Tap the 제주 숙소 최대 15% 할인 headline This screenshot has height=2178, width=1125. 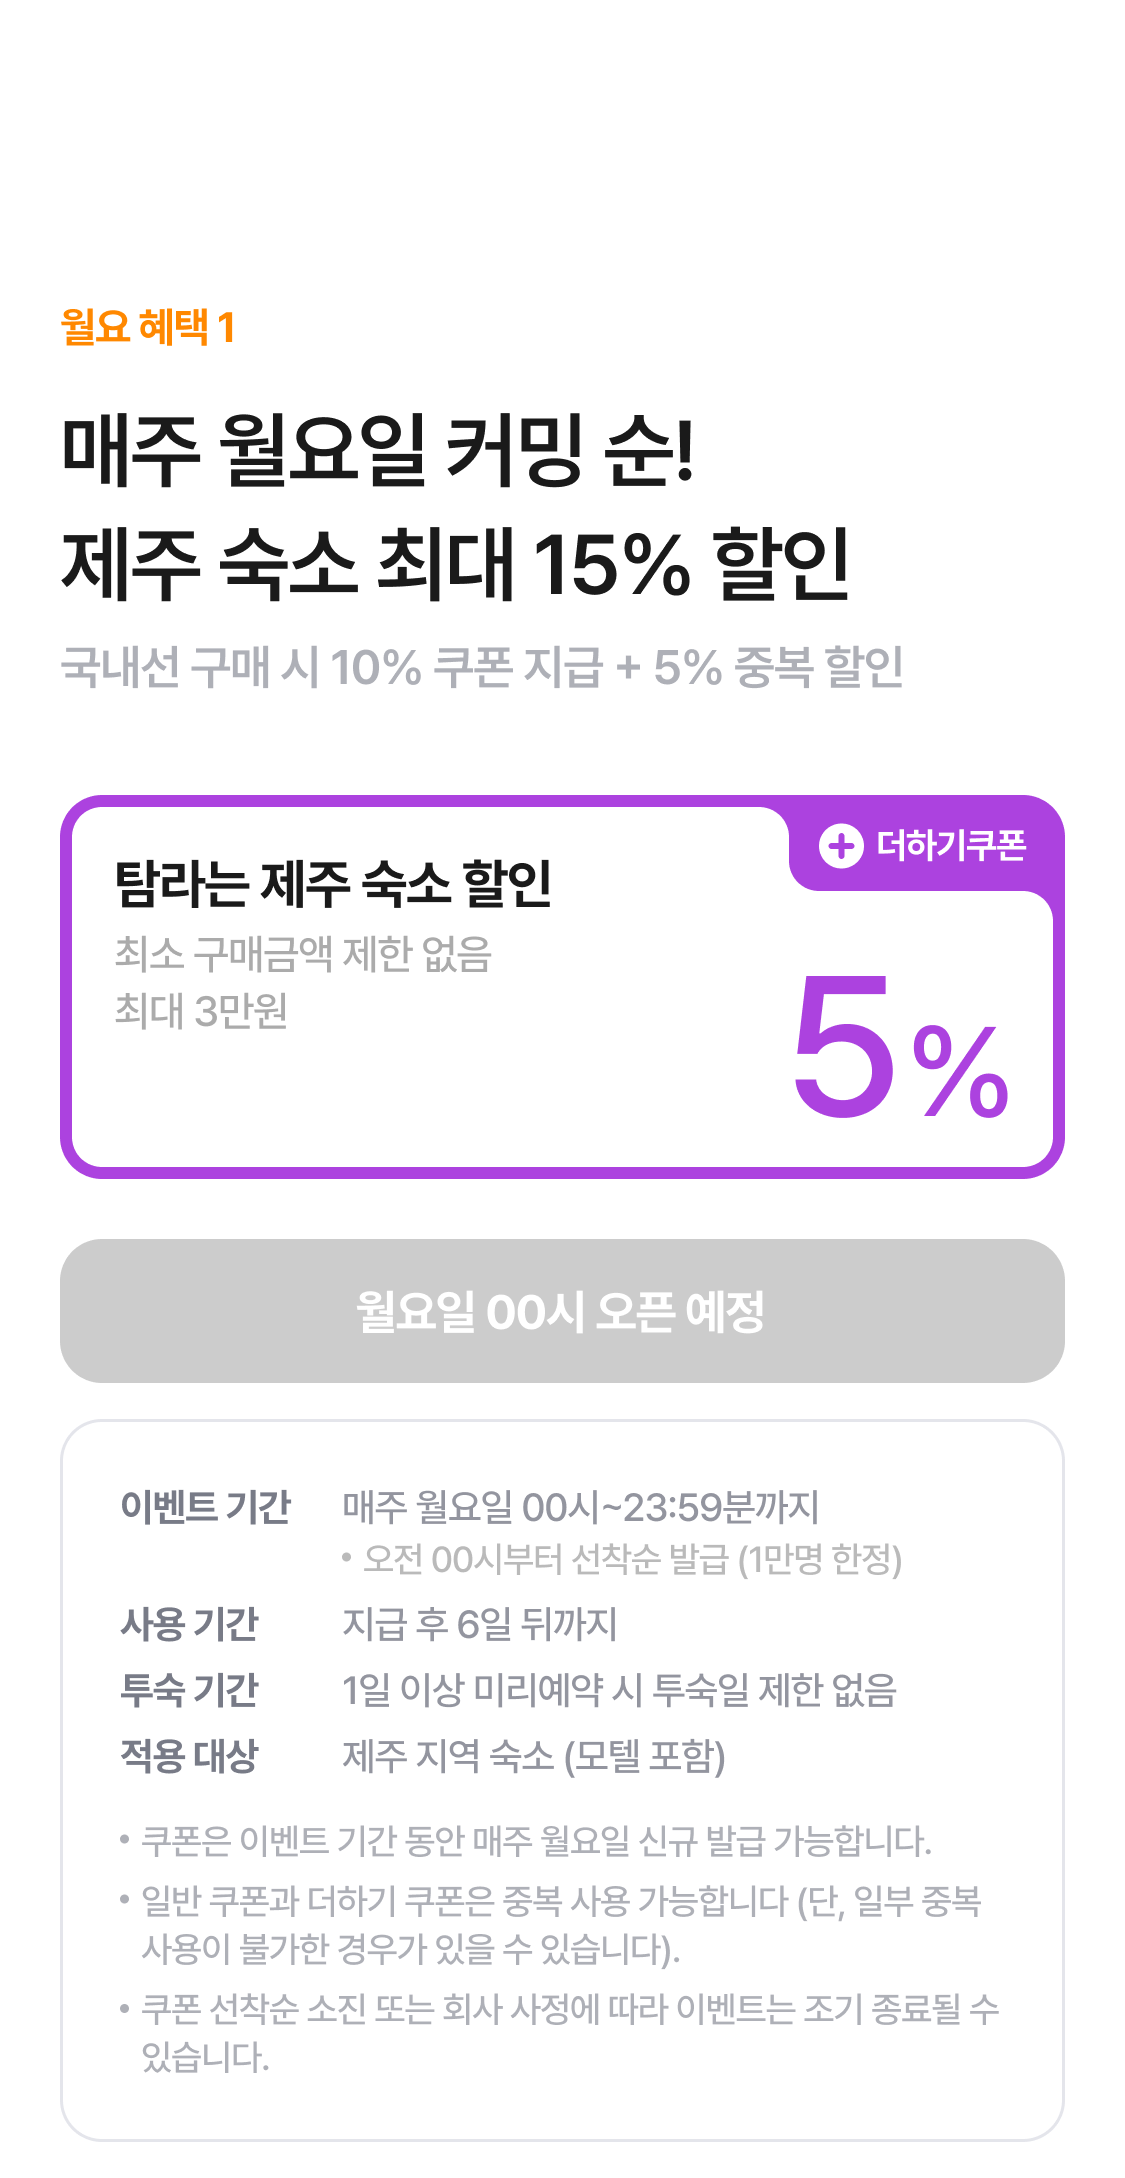tap(455, 564)
